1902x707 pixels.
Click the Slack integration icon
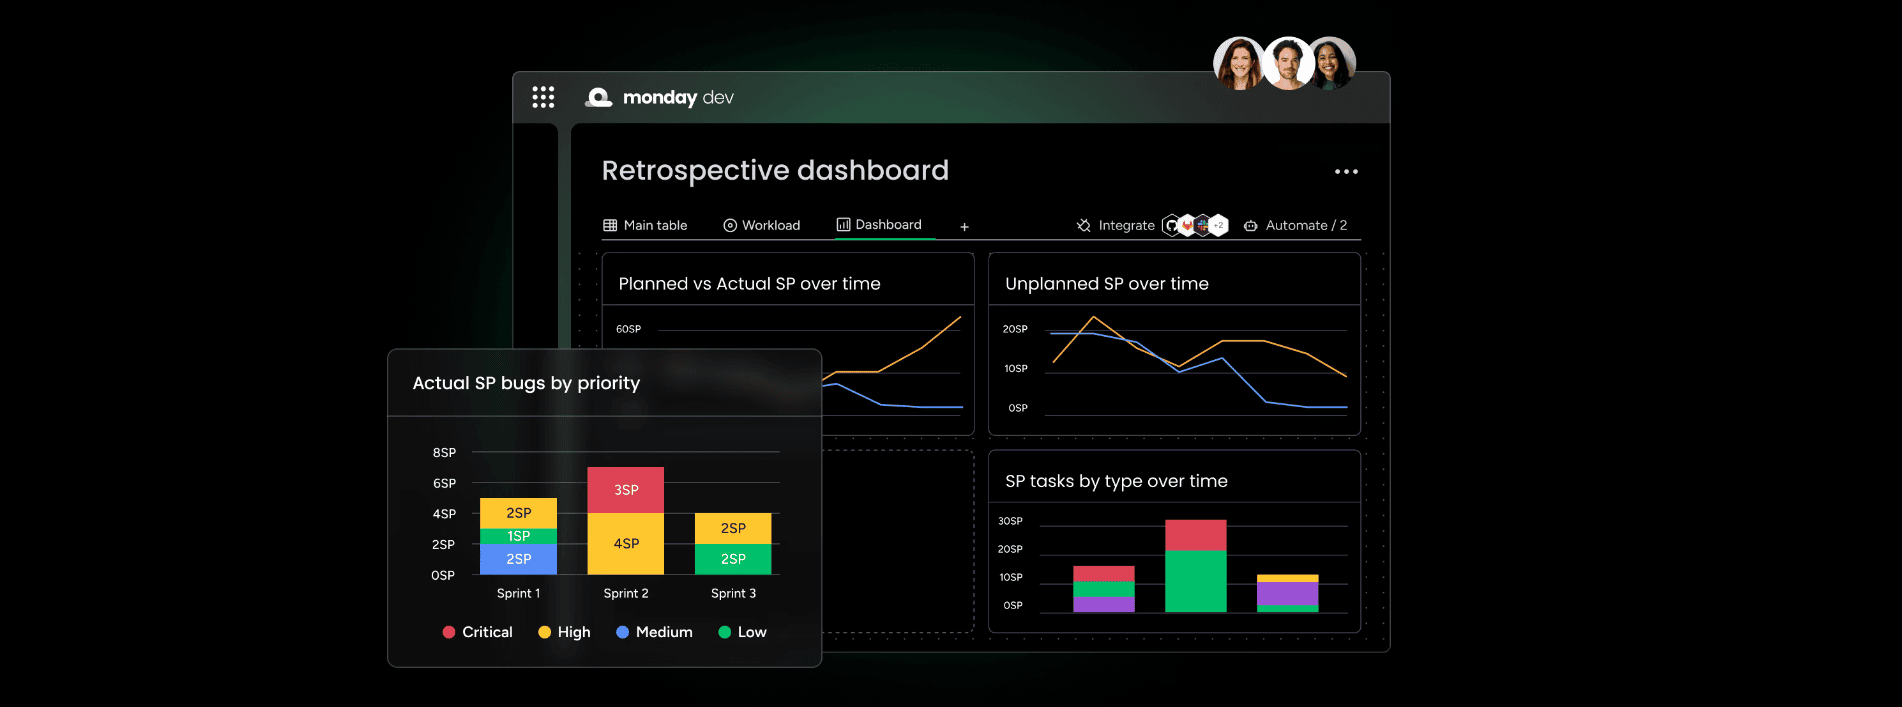1203,226
